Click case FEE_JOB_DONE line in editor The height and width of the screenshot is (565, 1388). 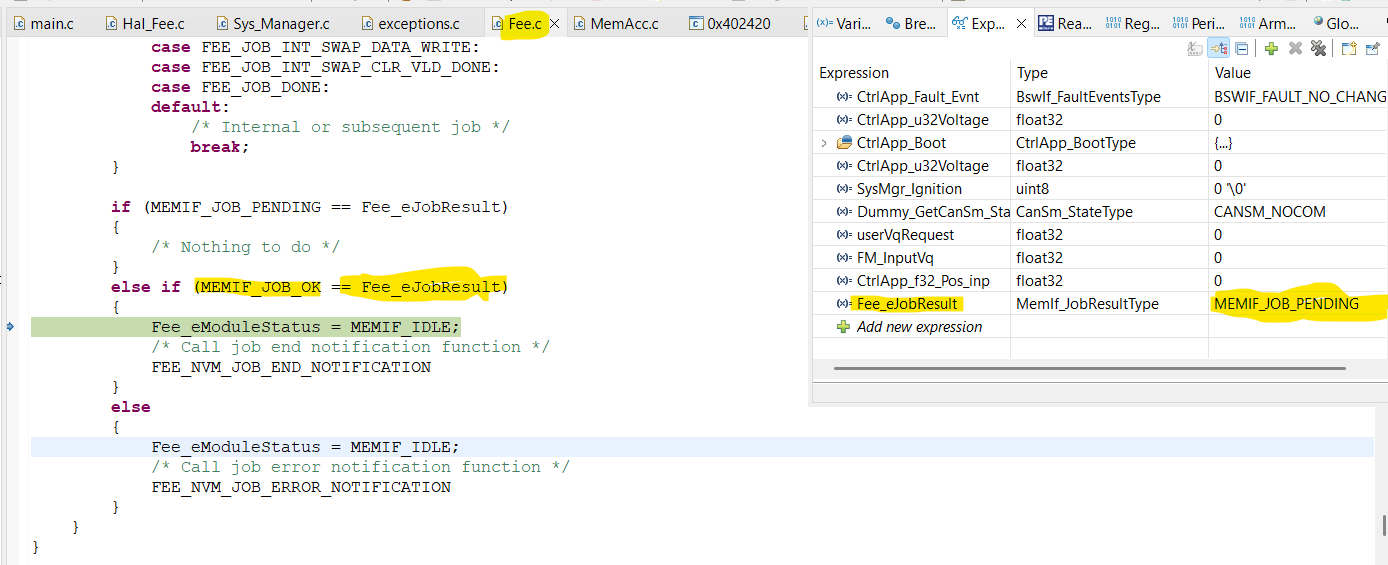click(x=240, y=87)
